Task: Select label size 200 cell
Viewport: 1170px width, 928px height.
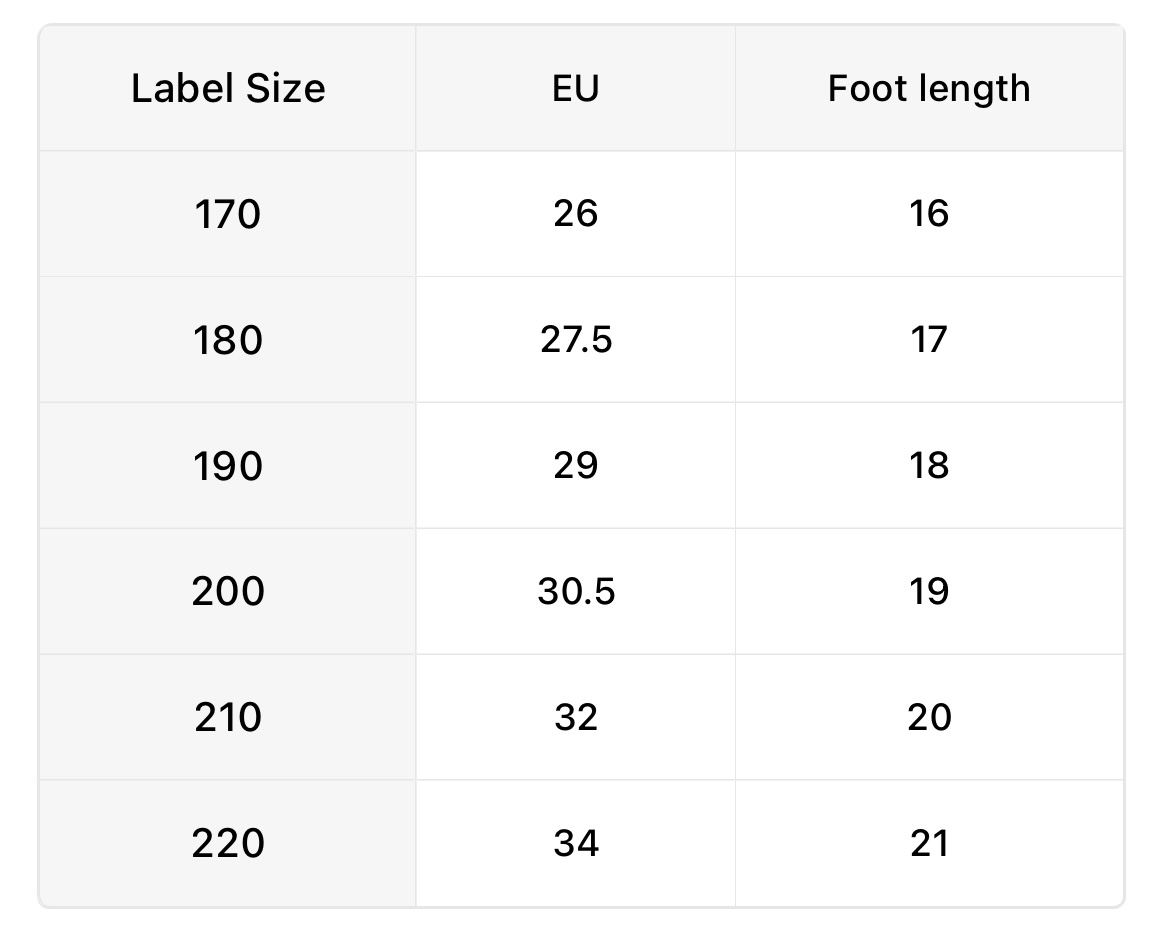Action: [228, 592]
